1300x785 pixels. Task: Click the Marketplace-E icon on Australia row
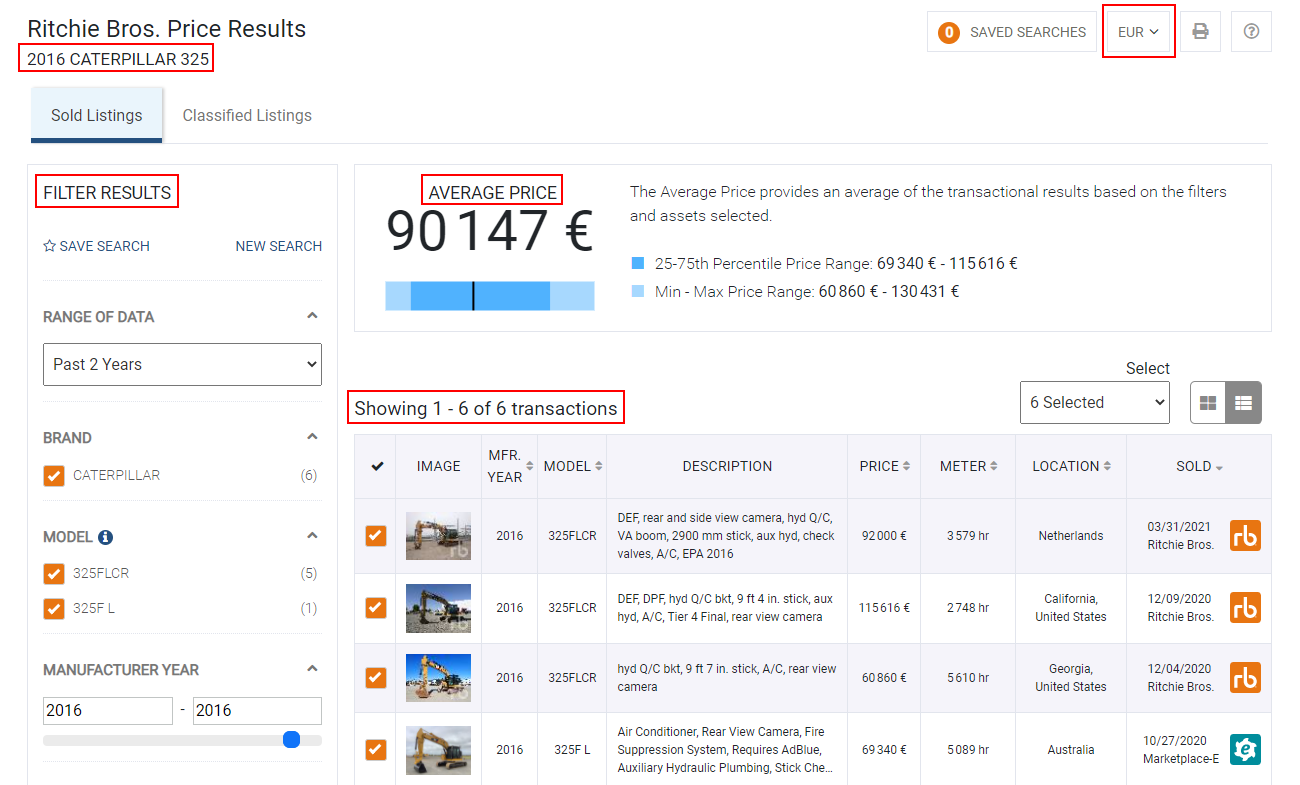[1245, 748]
